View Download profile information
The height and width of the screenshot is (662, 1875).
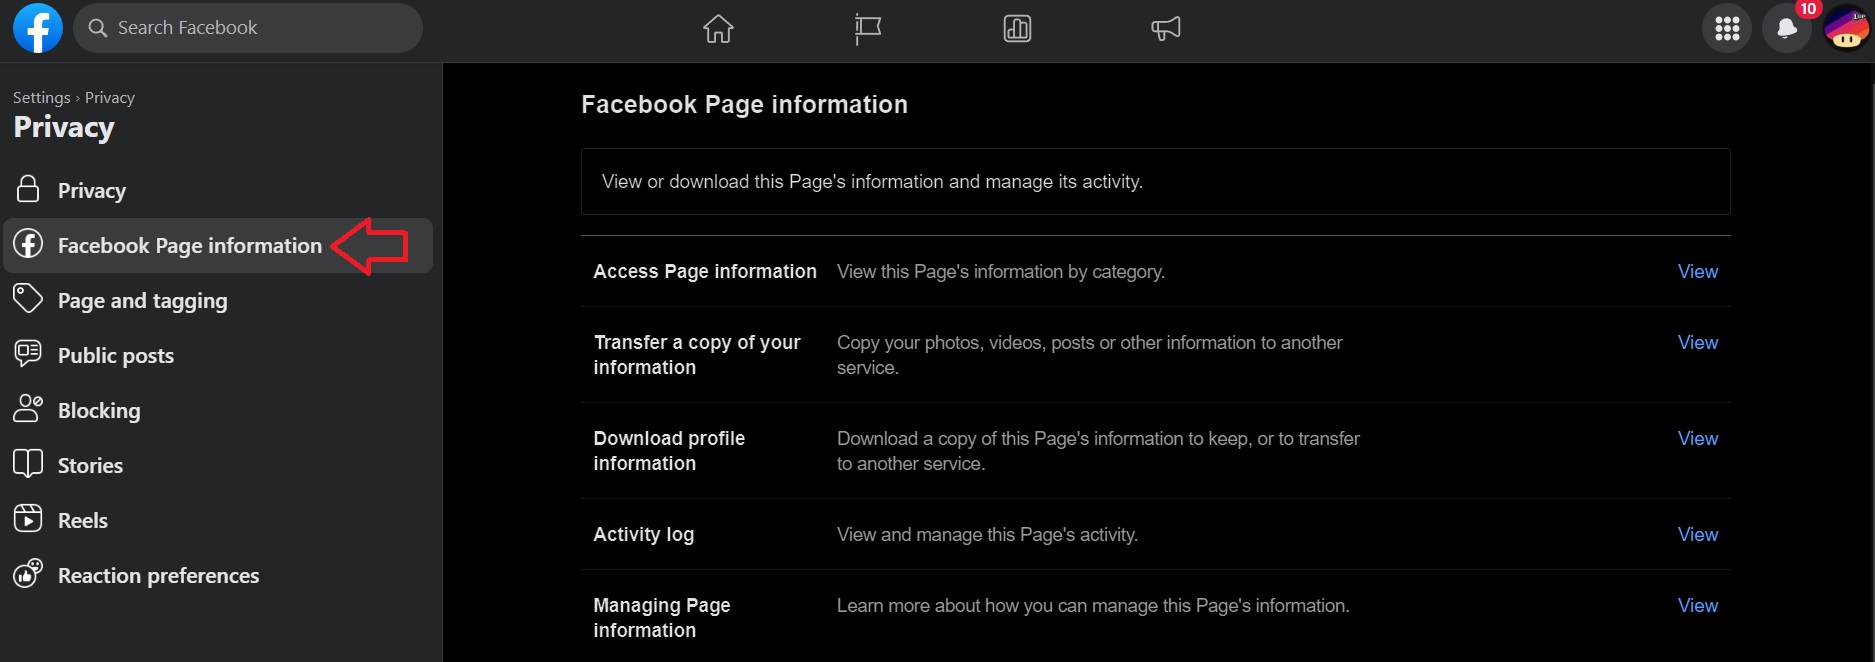click(1697, 438)
